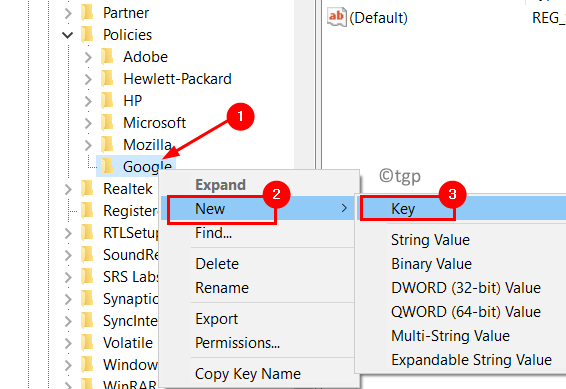
Task: Expand the RTLSetup key
Action: coord(68,233)
